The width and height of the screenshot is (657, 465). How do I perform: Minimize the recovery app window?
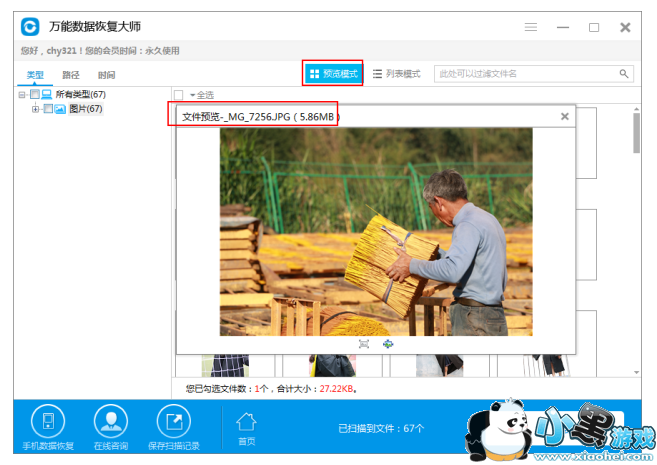[563, 27]
